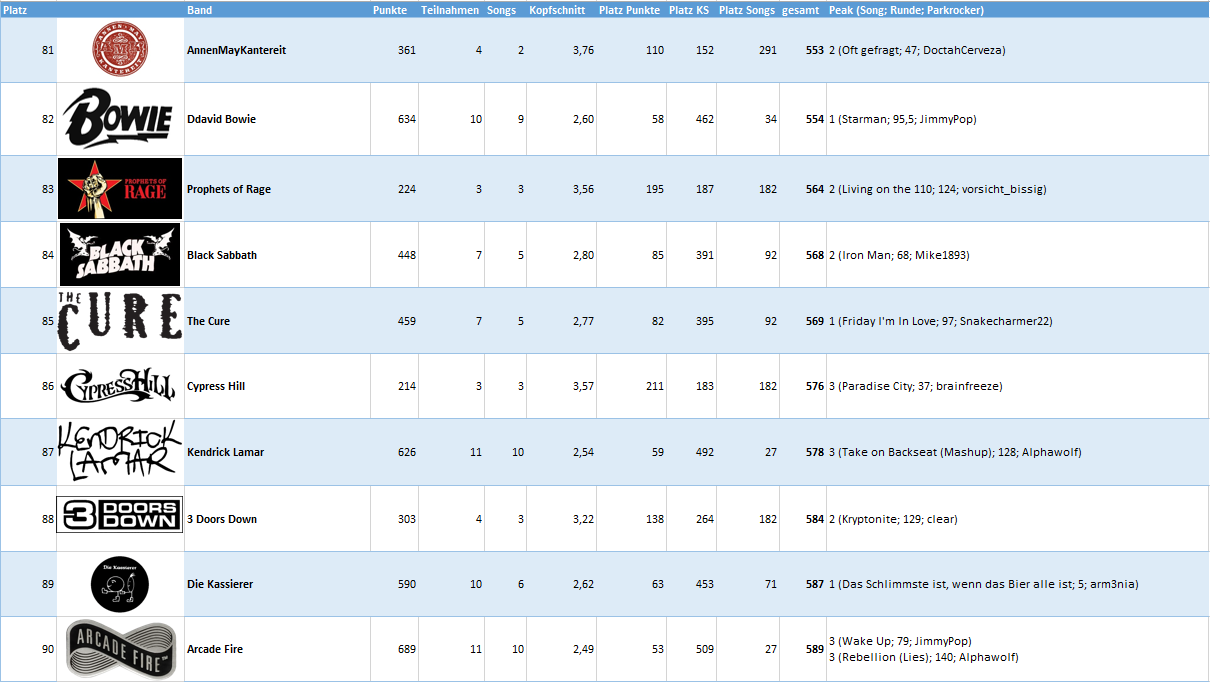Select the 3 Doors Down logo
Screen dimensions: 1210x682
pos(120,514)
